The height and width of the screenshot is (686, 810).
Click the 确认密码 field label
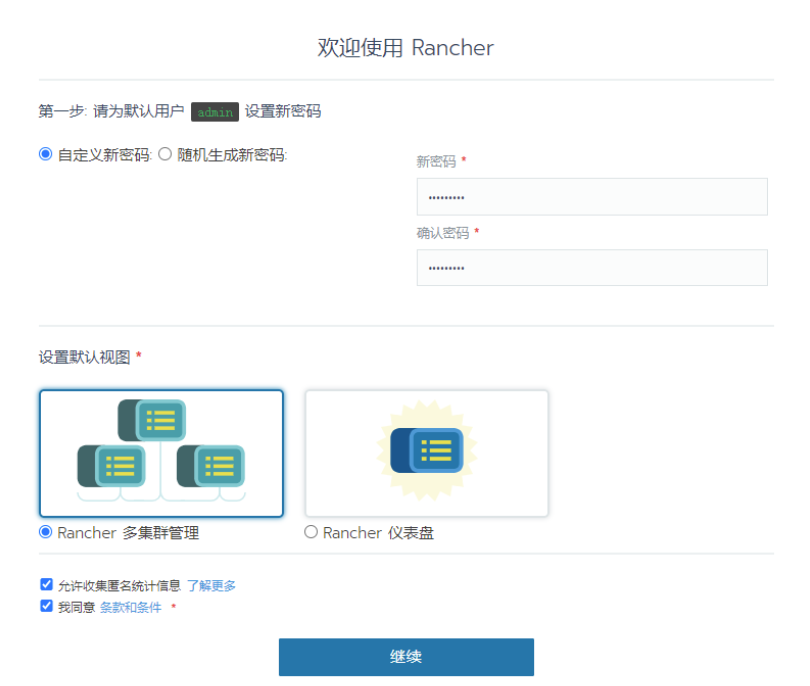[x=443, y=233]
